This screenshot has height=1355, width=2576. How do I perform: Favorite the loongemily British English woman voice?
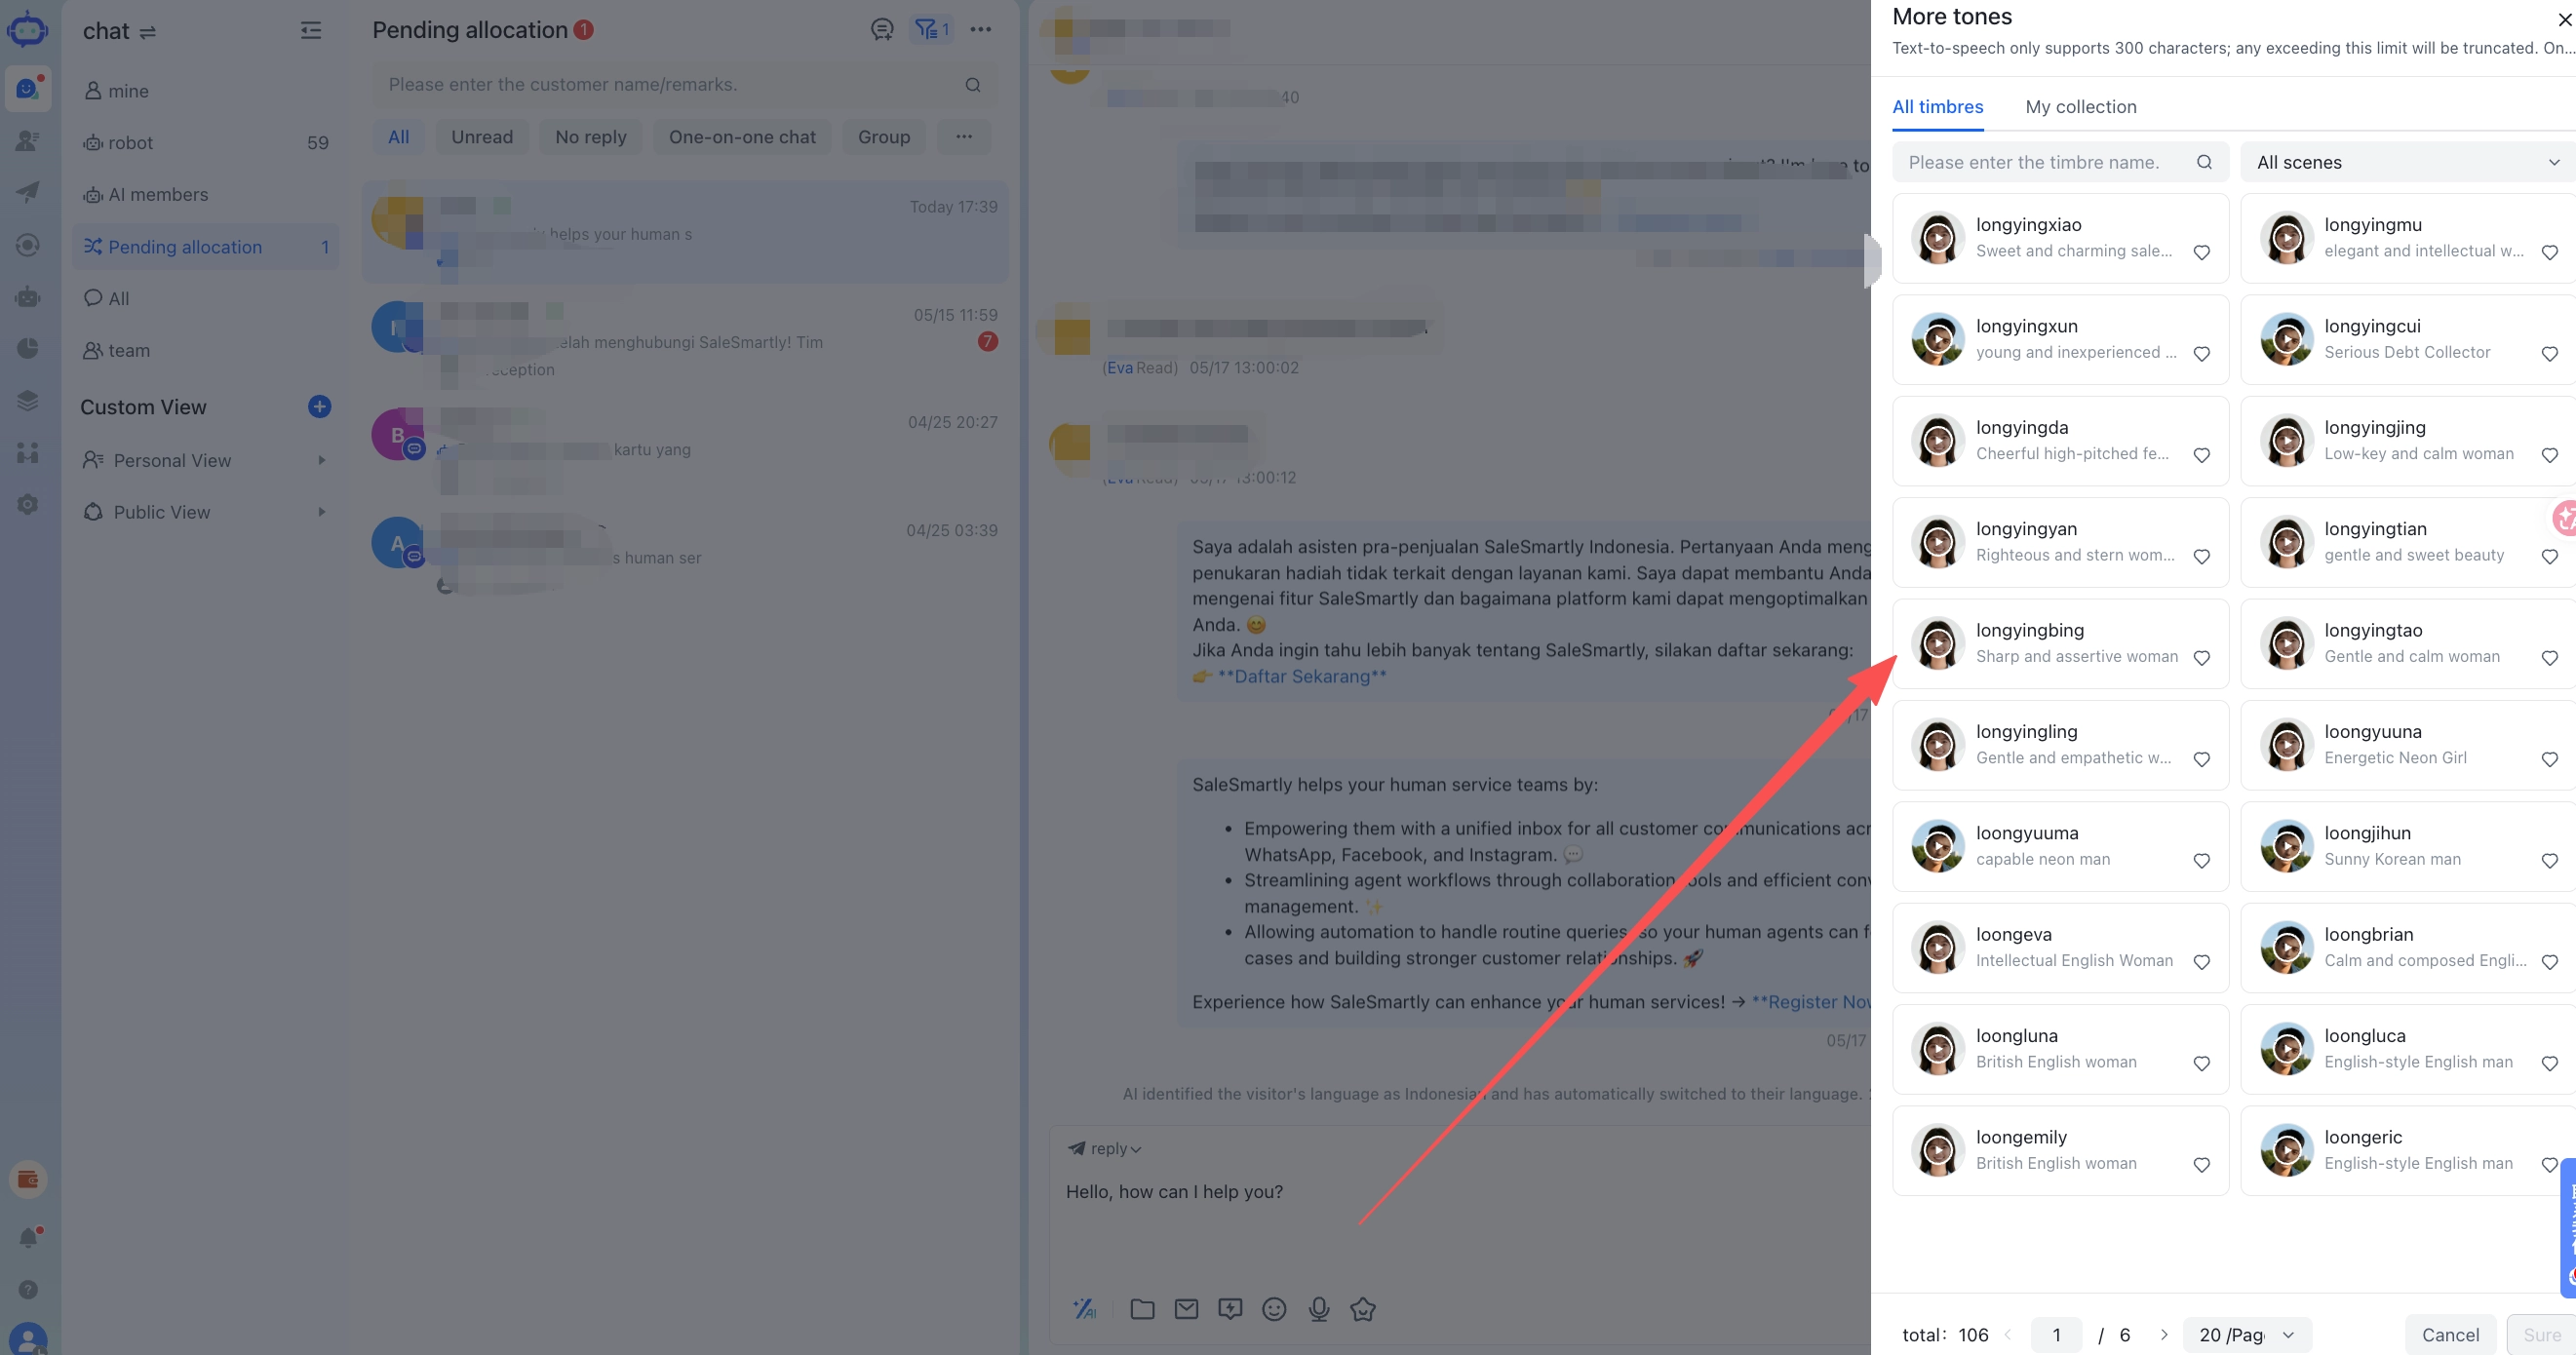coord(2201,1165)
